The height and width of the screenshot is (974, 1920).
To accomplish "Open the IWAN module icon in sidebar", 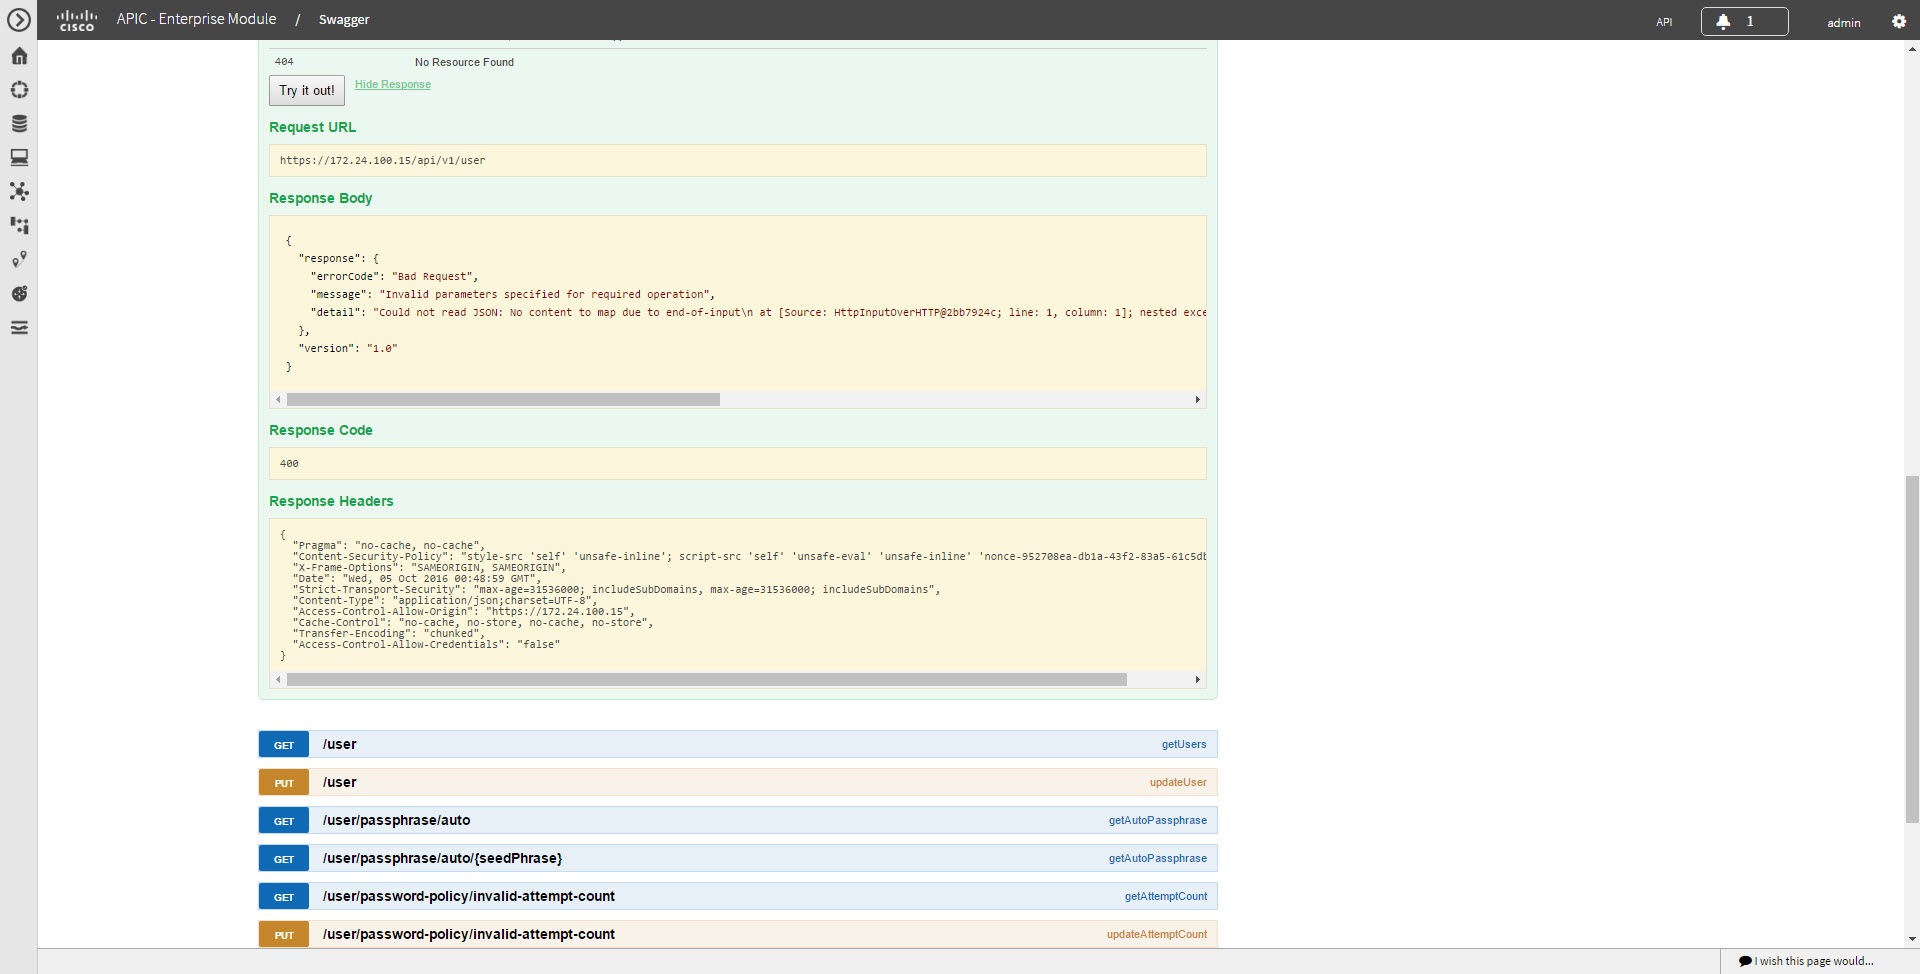I will tap(19, 226).
